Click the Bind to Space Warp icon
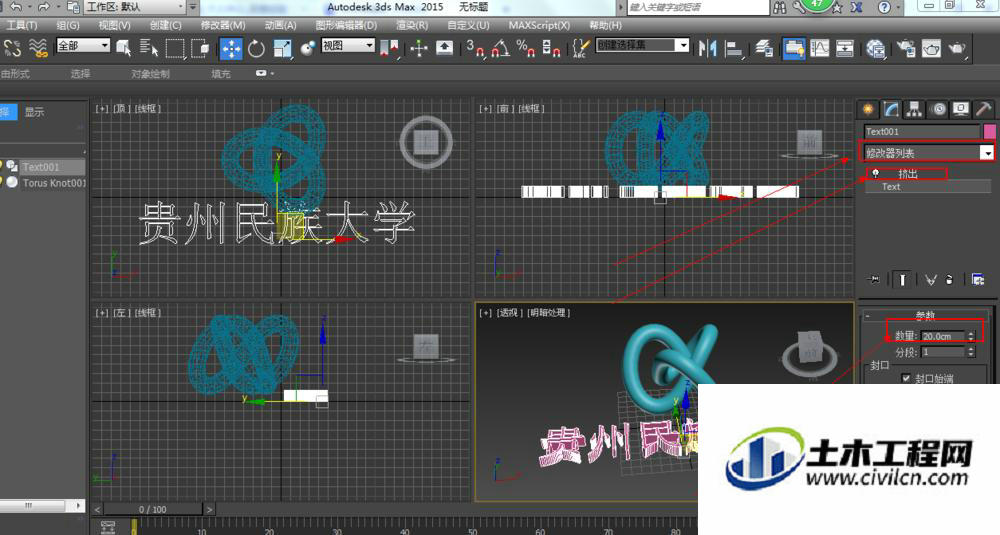This screenshot has height=535, width=1000. click(x=39, y=48)
